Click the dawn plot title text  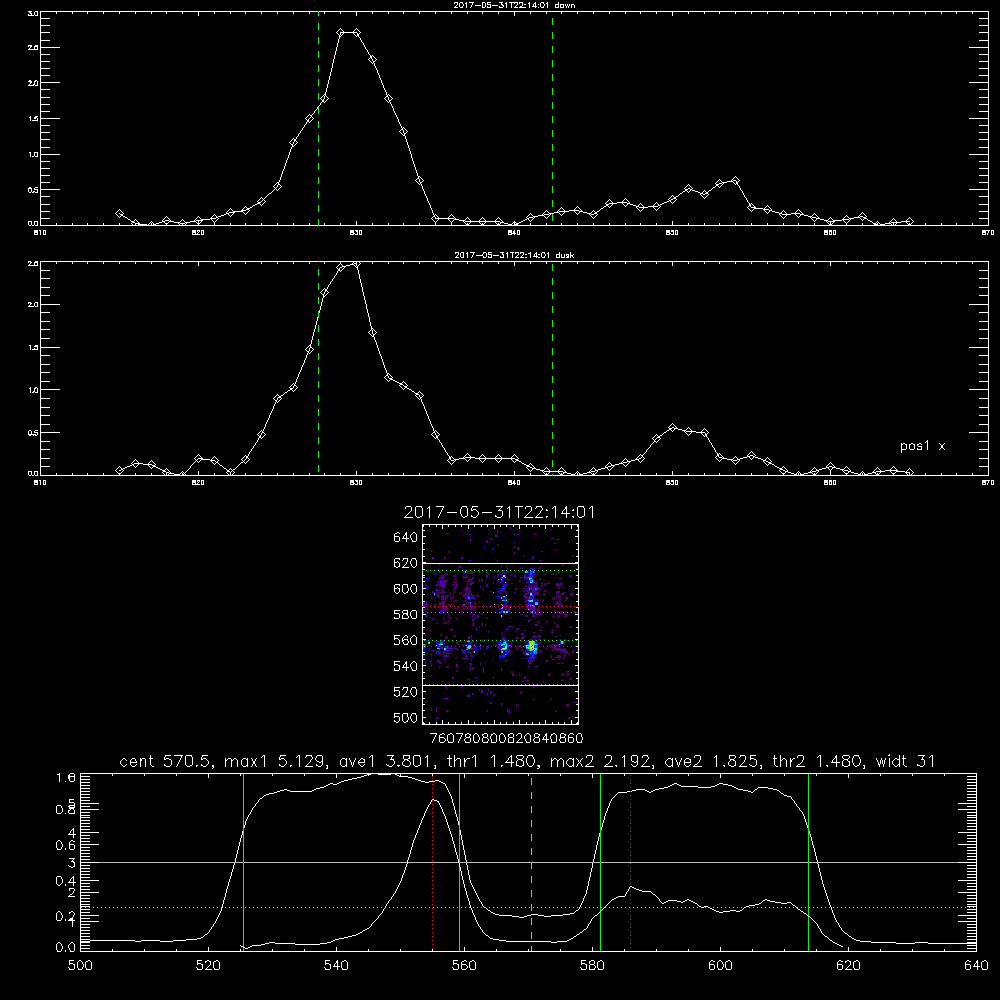[514, 5]
